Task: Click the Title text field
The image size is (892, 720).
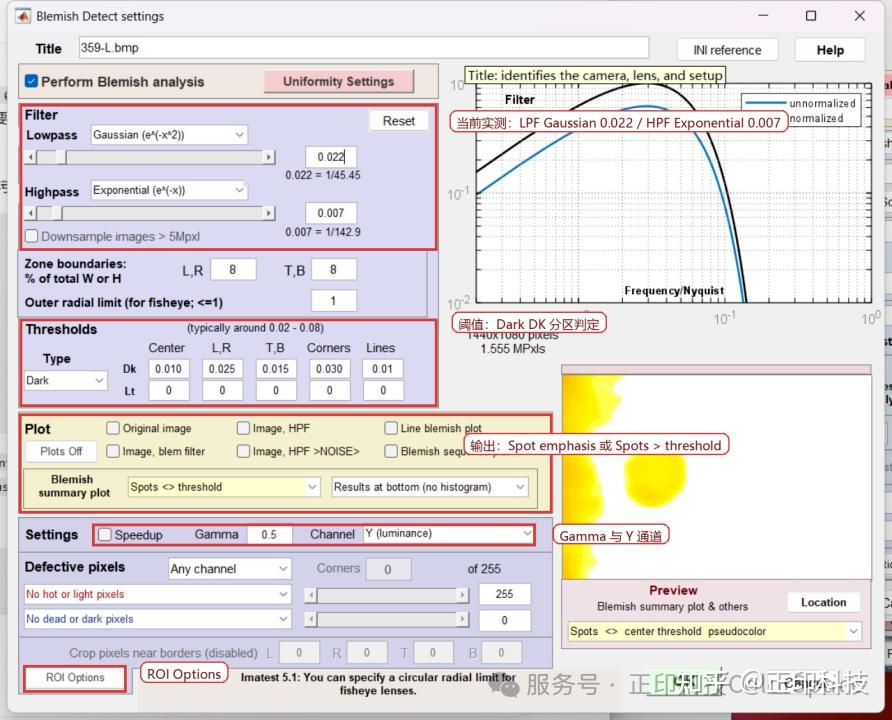Action: coord(364,48)
